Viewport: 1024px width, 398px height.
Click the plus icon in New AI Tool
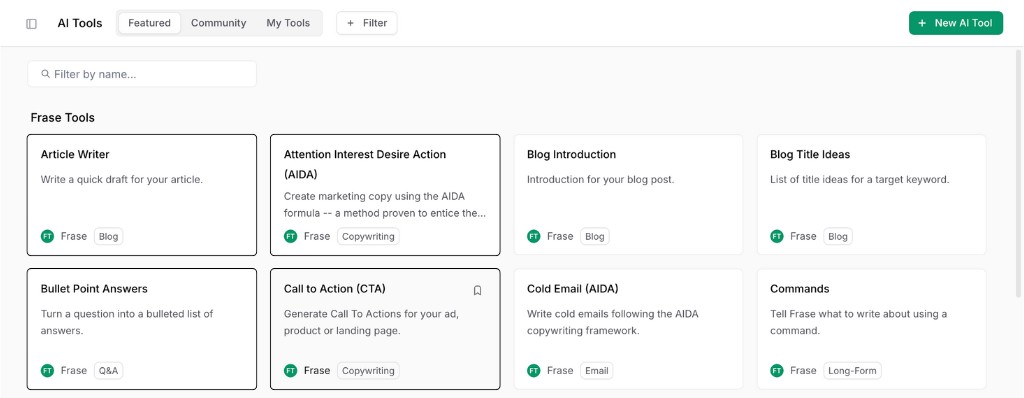(x=922, y=23)
